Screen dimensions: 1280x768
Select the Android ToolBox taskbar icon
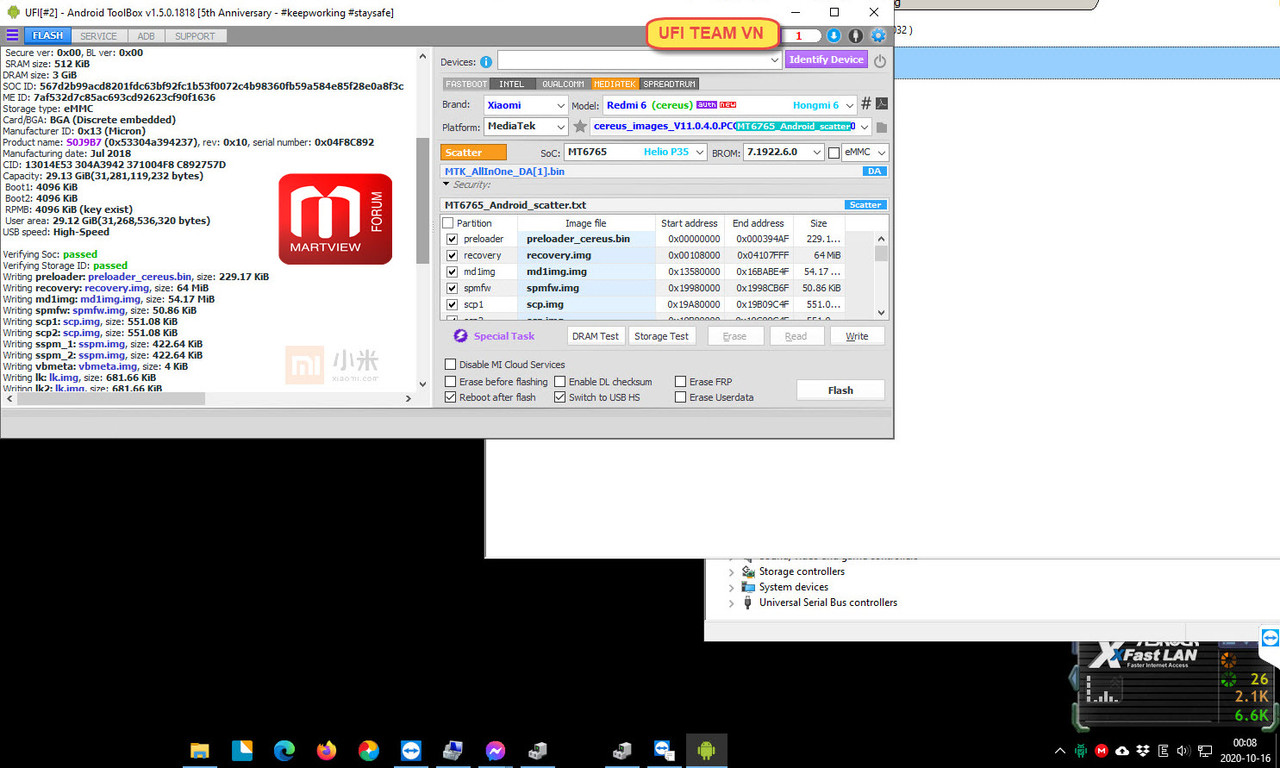[x=706, y=750]
